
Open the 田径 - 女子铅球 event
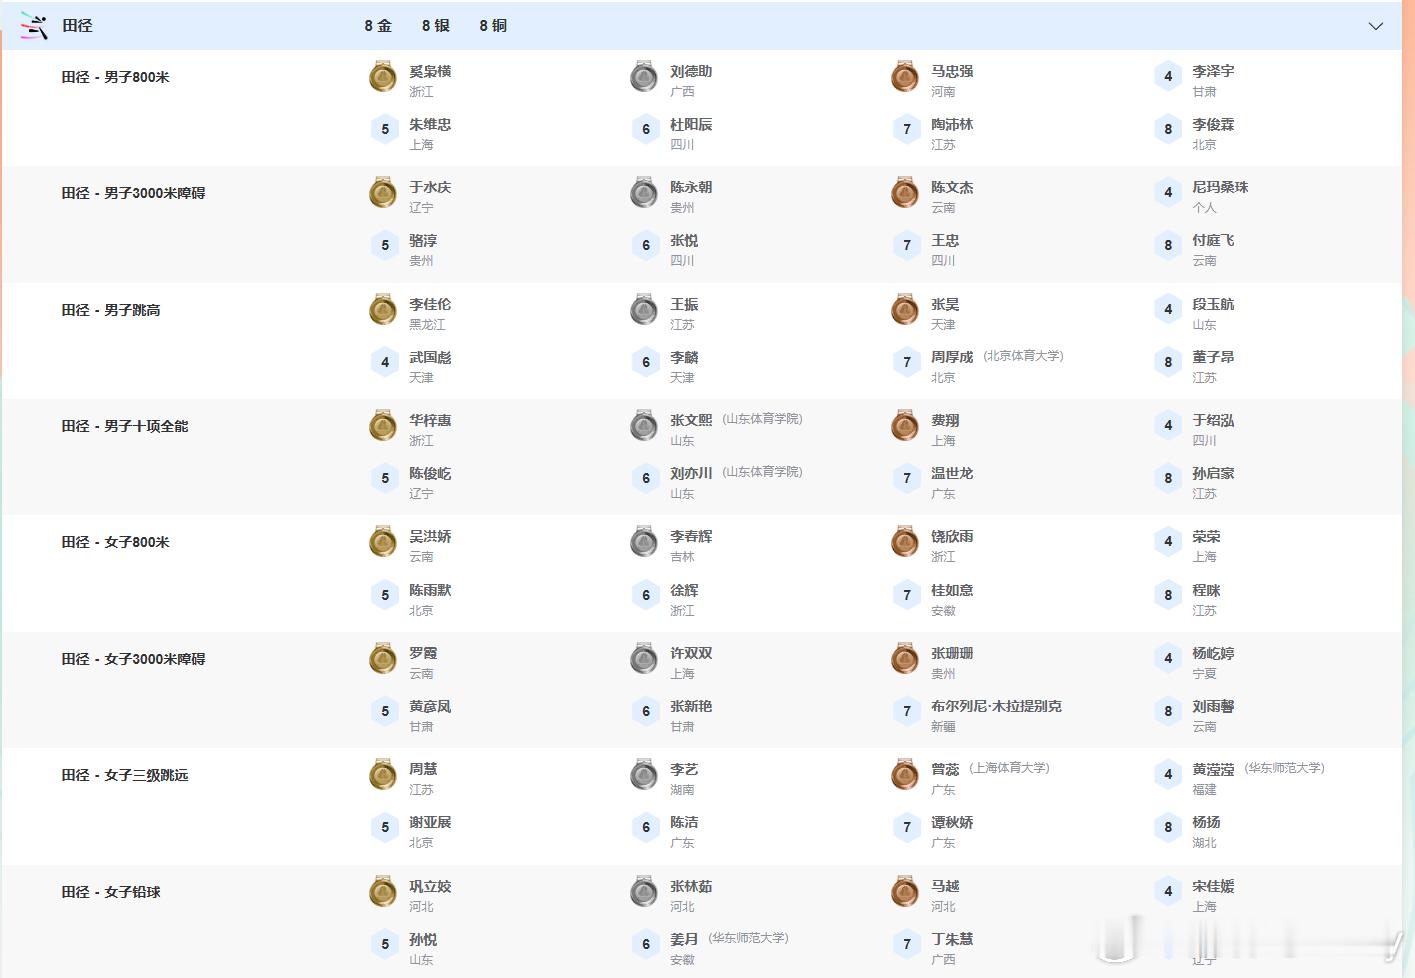click(x=111, y=892)
